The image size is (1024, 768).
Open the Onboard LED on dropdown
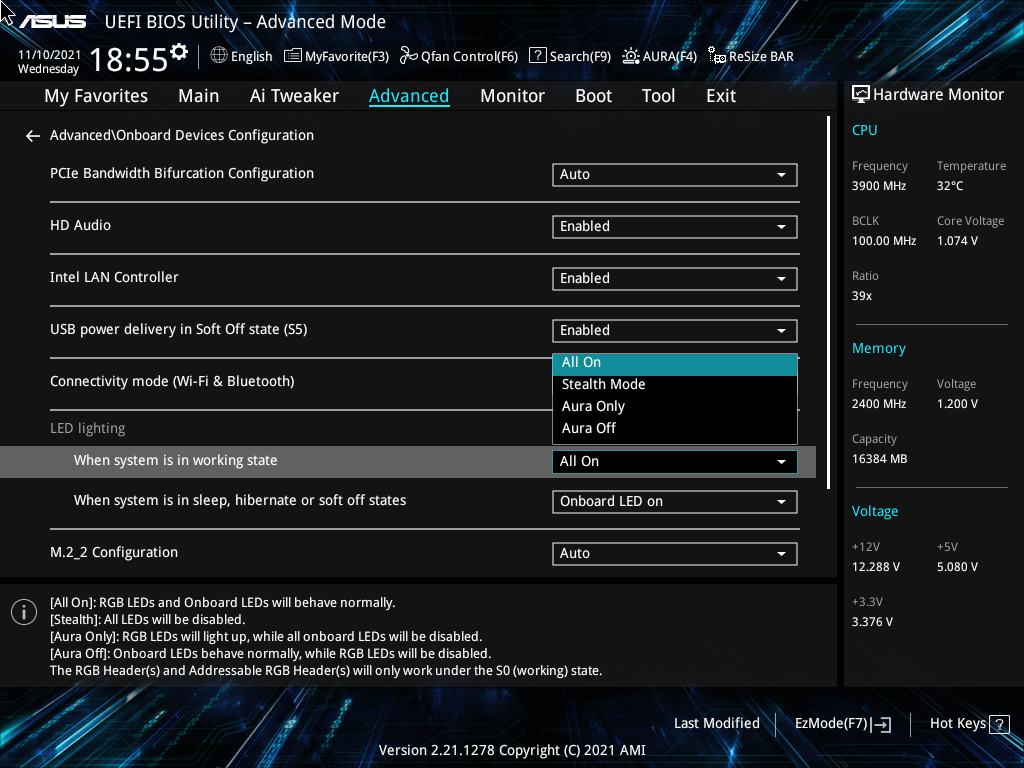point(675,502)
